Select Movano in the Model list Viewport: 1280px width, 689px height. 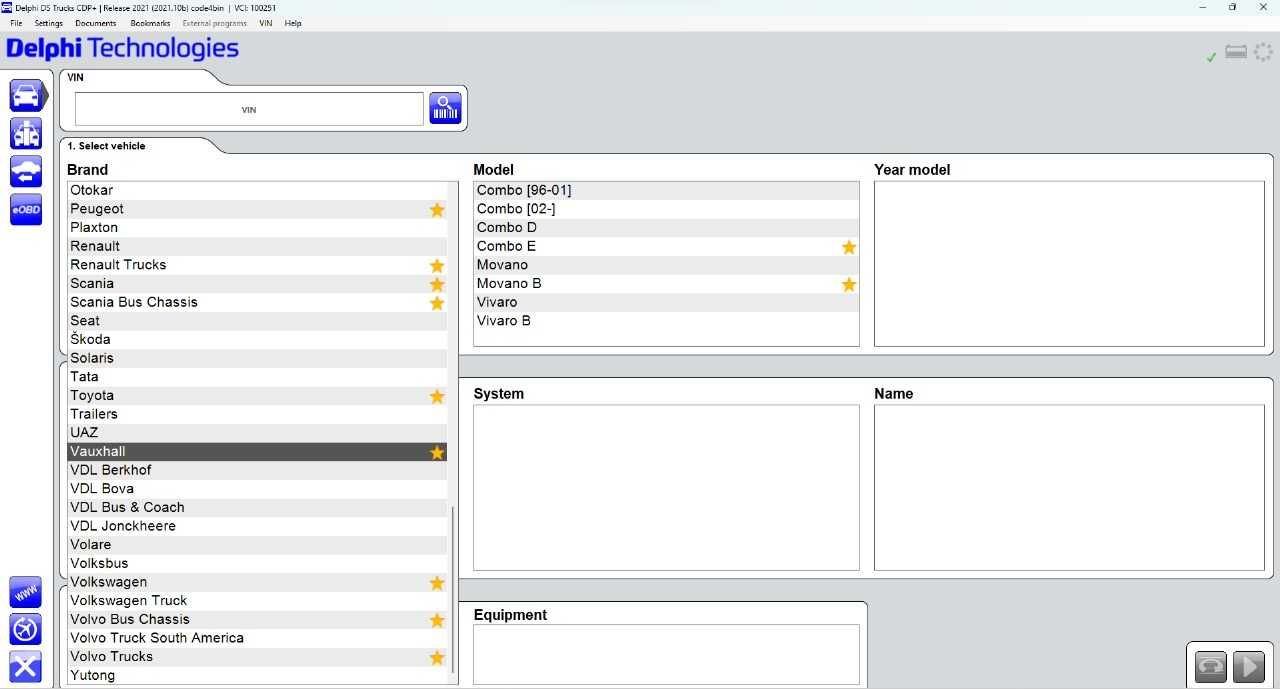pyautogui.click(x=666, y=265)
